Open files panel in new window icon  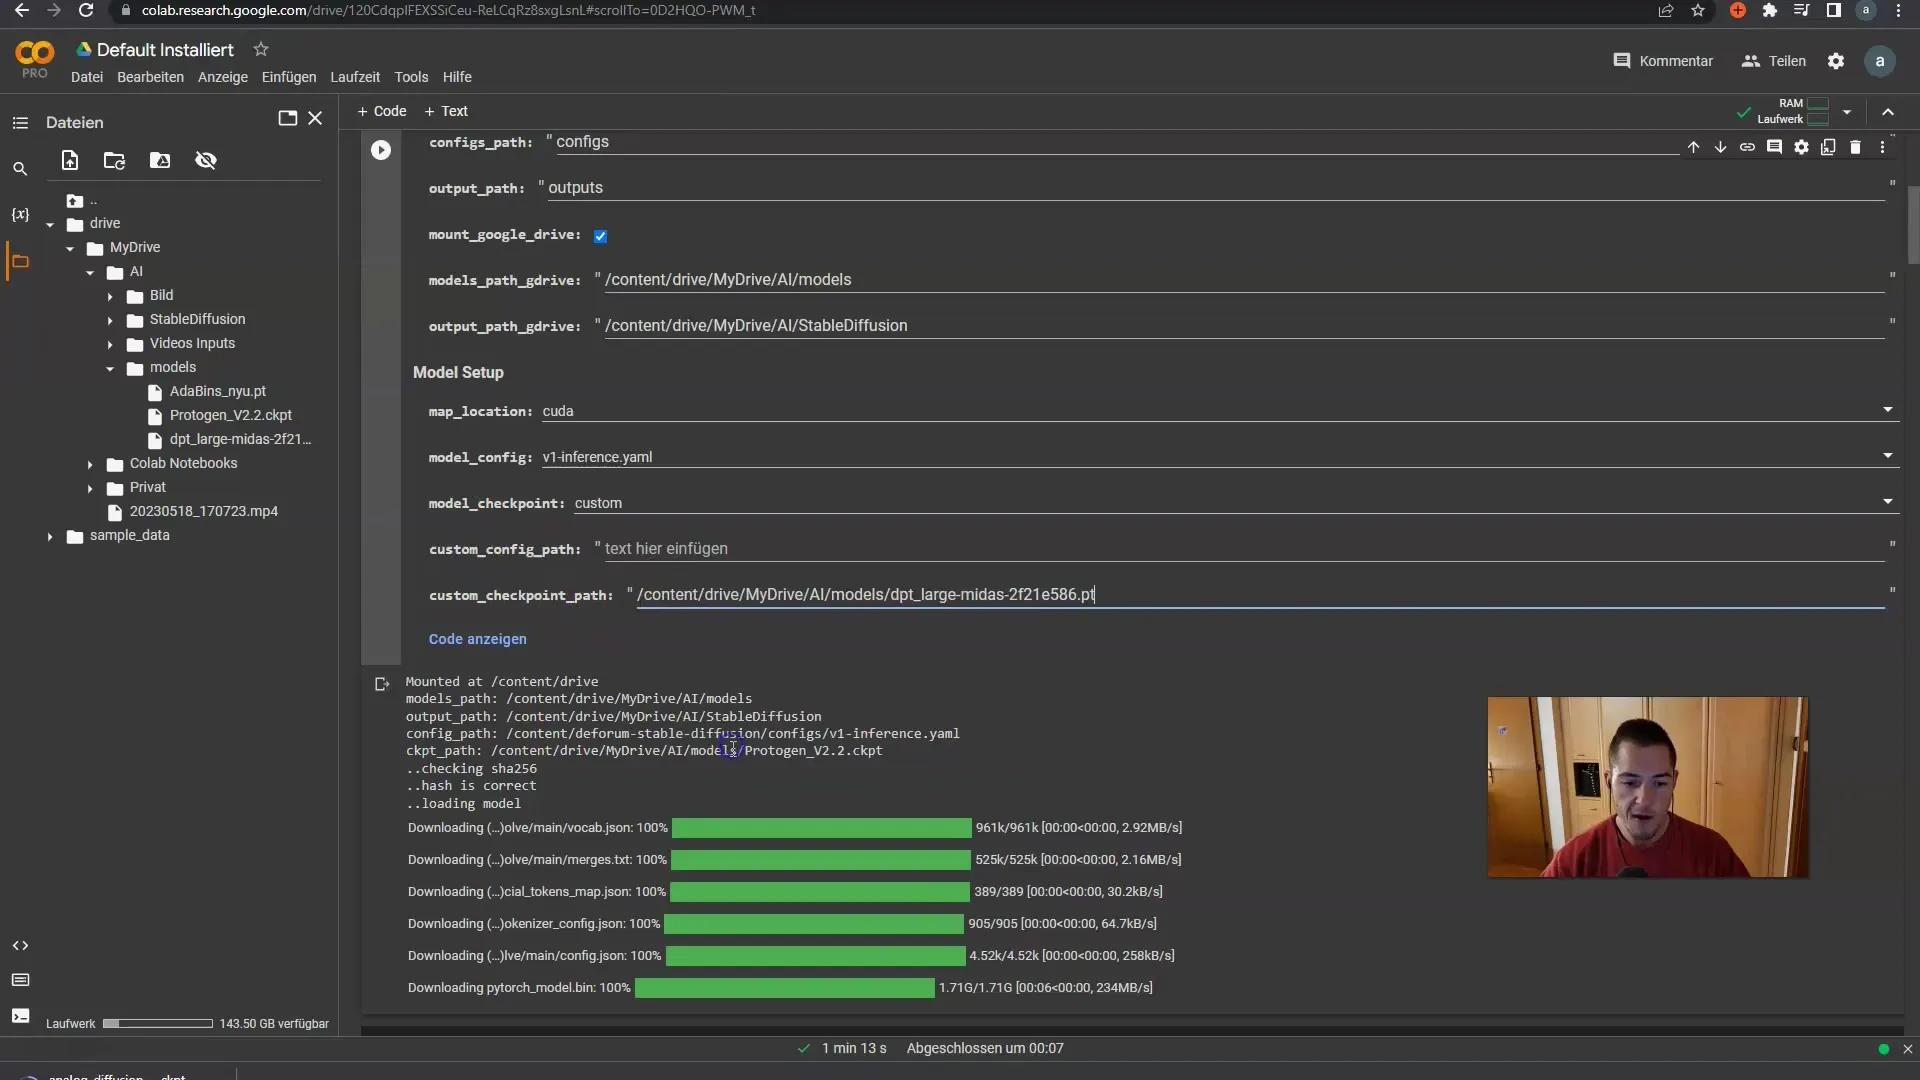[x=288, y=118]
